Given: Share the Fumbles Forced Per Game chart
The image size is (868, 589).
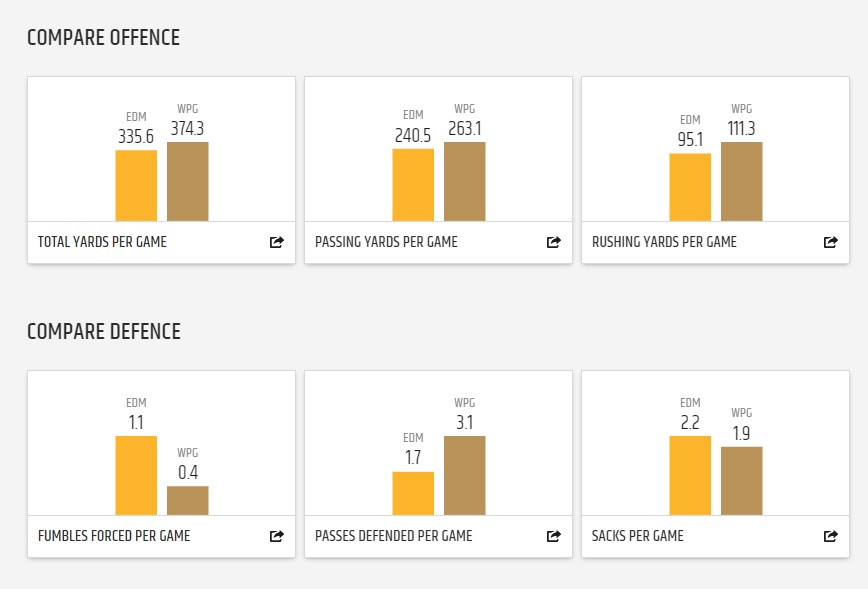Looking at the screenshot, I should click(x=277, y=536).
